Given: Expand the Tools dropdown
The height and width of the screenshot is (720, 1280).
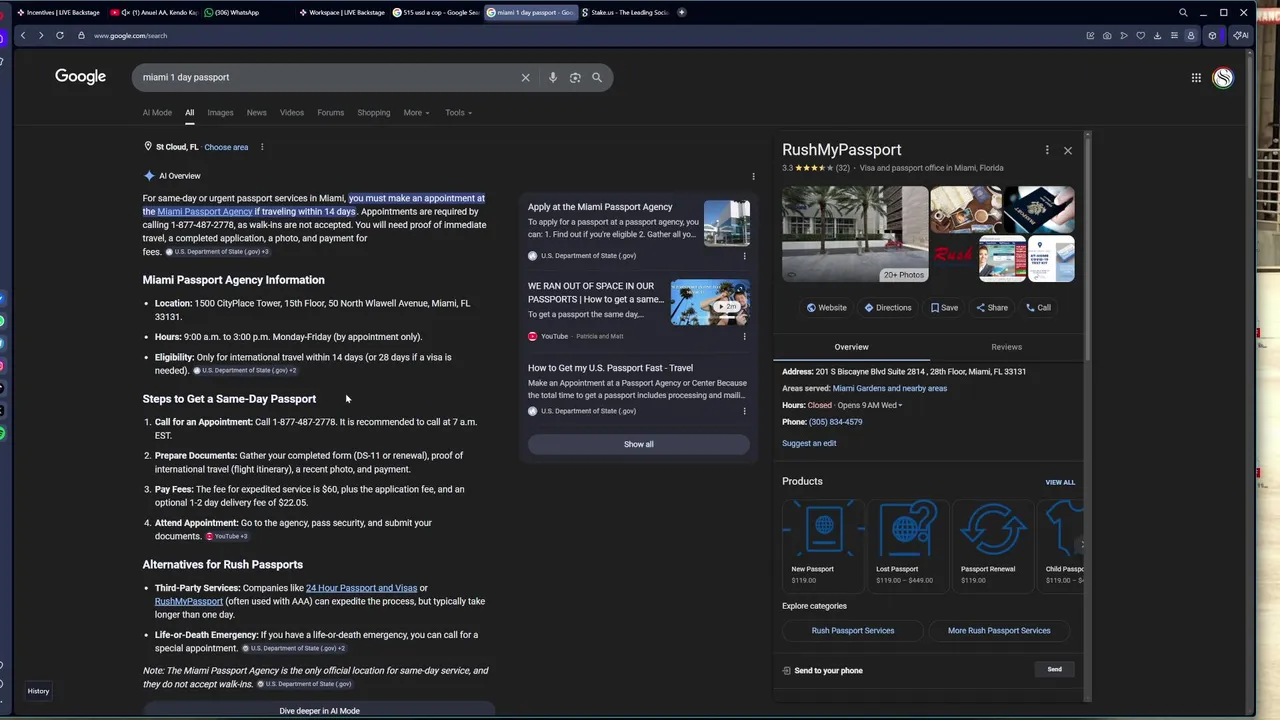Looking at the screenshot, I should (458, 112).
